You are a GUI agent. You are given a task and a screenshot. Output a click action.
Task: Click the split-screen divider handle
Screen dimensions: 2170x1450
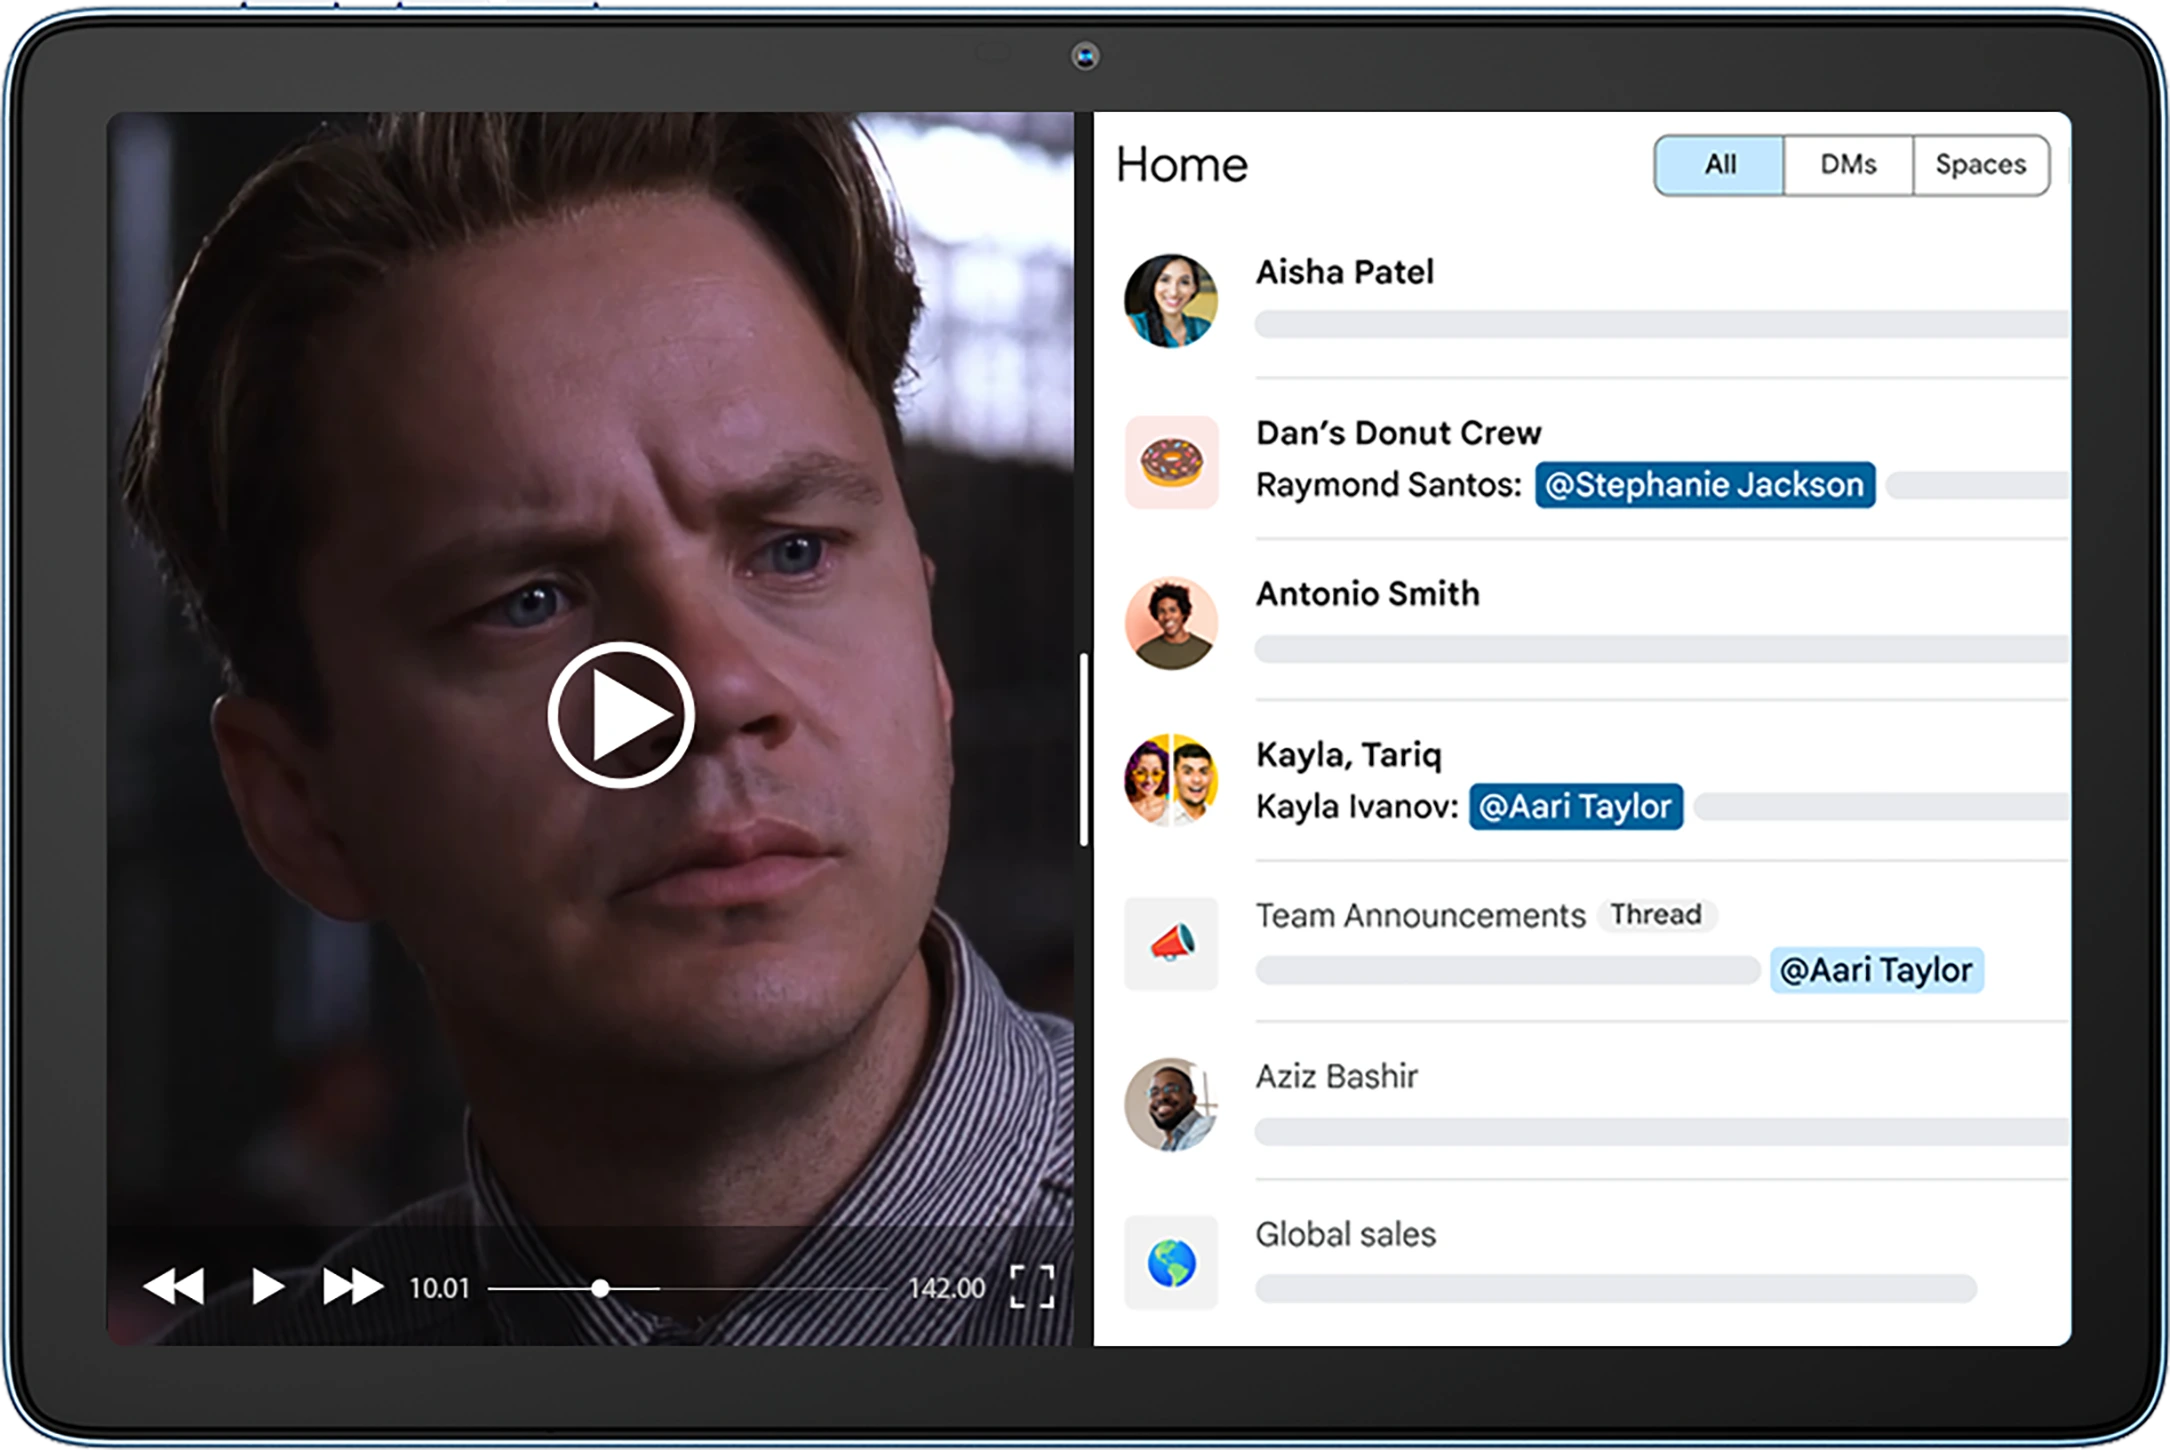coord(1084,750)
